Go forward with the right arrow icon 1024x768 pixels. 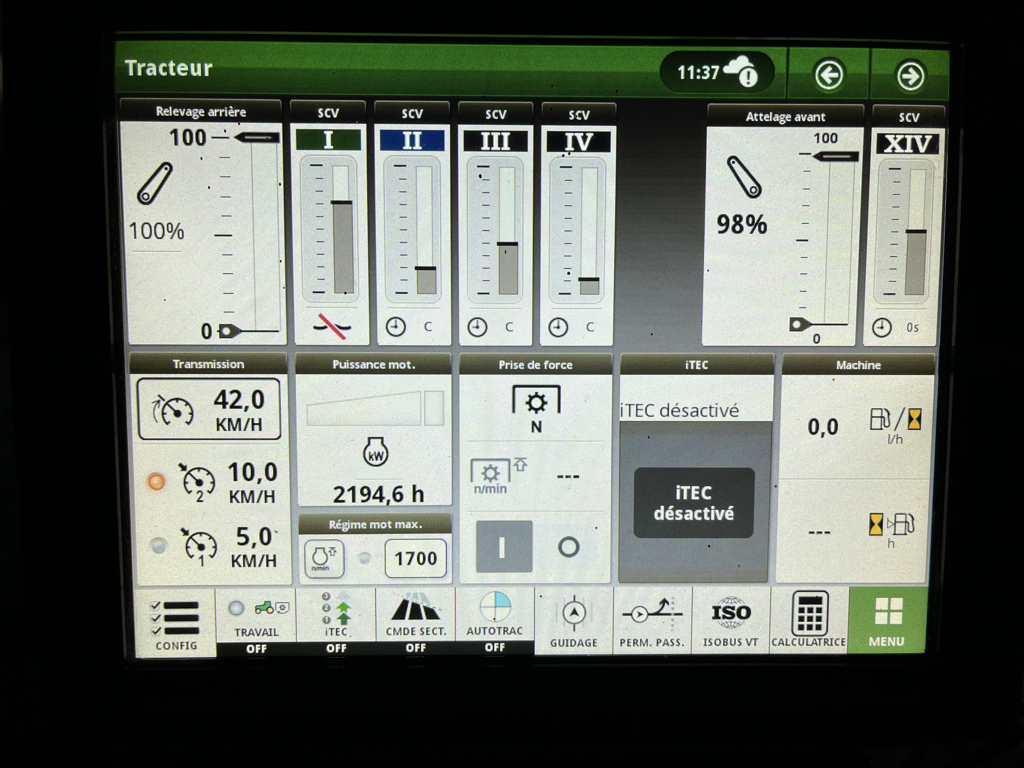tap(909, 75)
